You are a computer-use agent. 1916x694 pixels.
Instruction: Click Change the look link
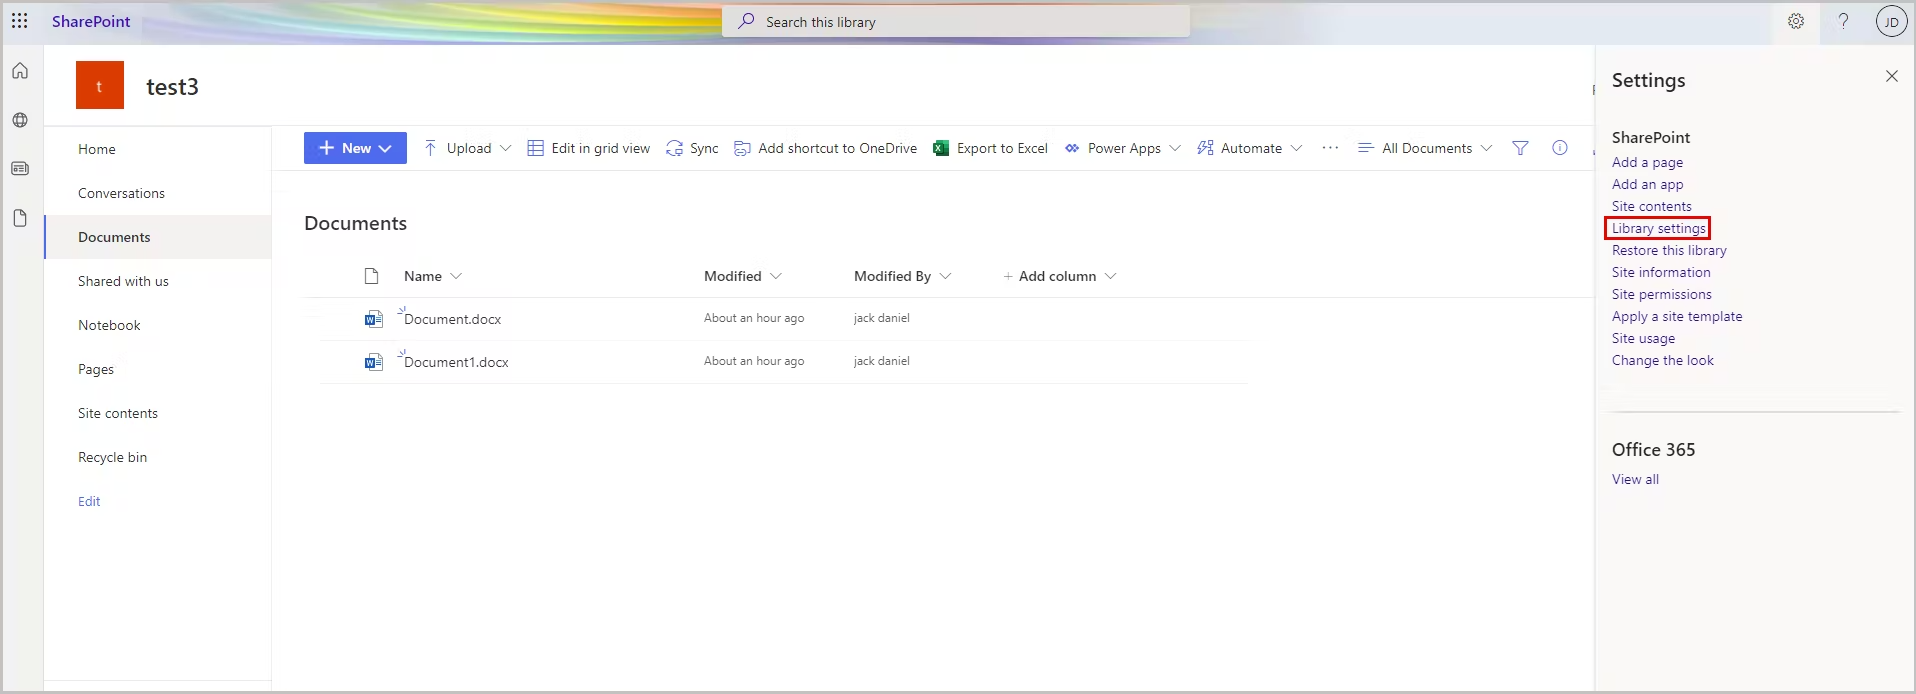[1662, 360]
